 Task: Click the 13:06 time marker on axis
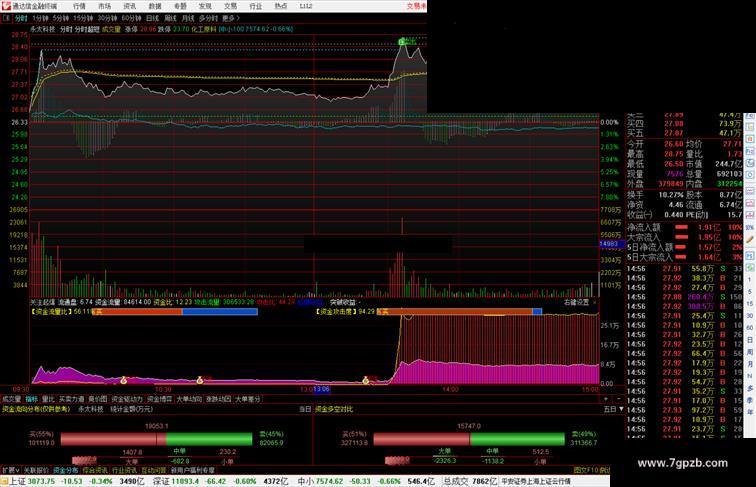point(322,389)
